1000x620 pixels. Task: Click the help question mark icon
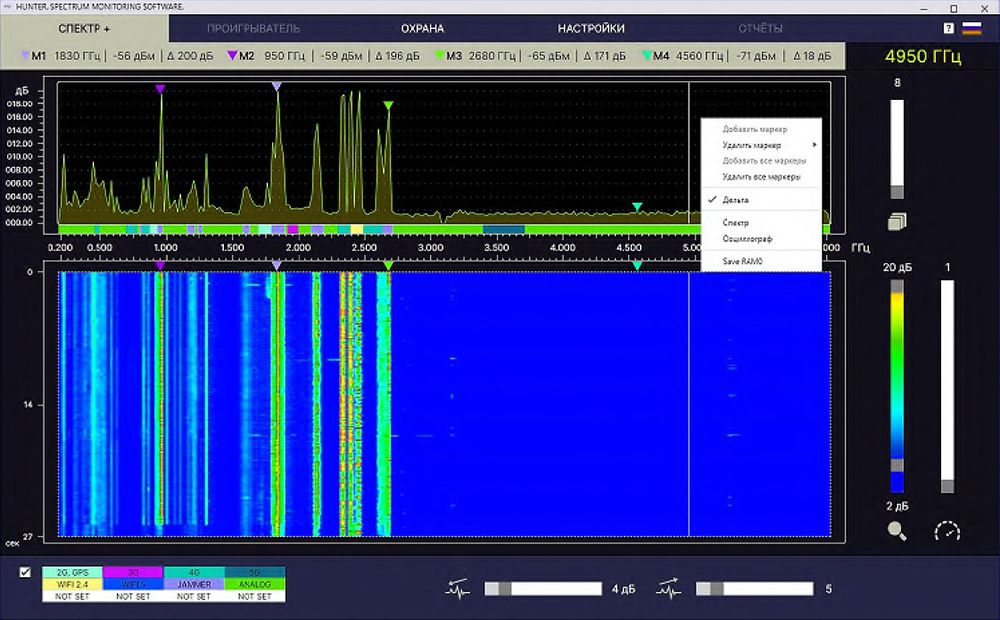tap(948, 28)
